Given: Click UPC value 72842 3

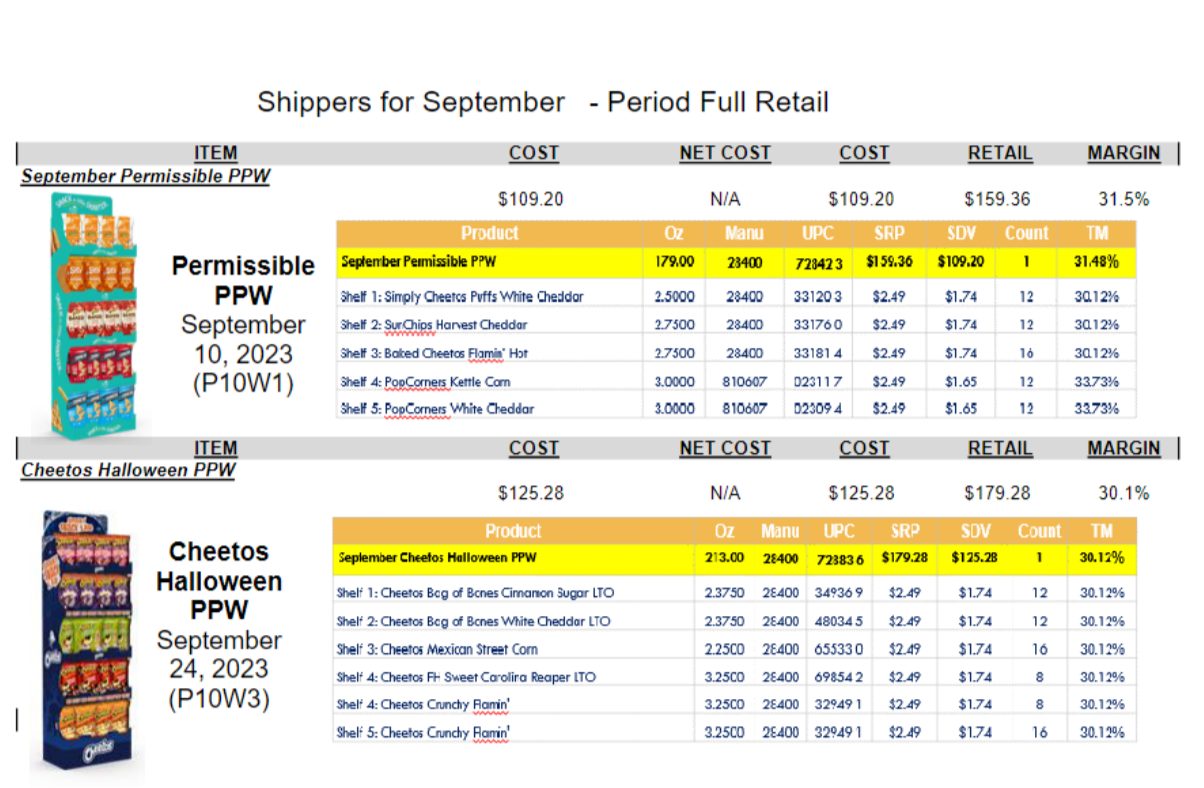Looking at the screenshot, I should click(818, 263).
